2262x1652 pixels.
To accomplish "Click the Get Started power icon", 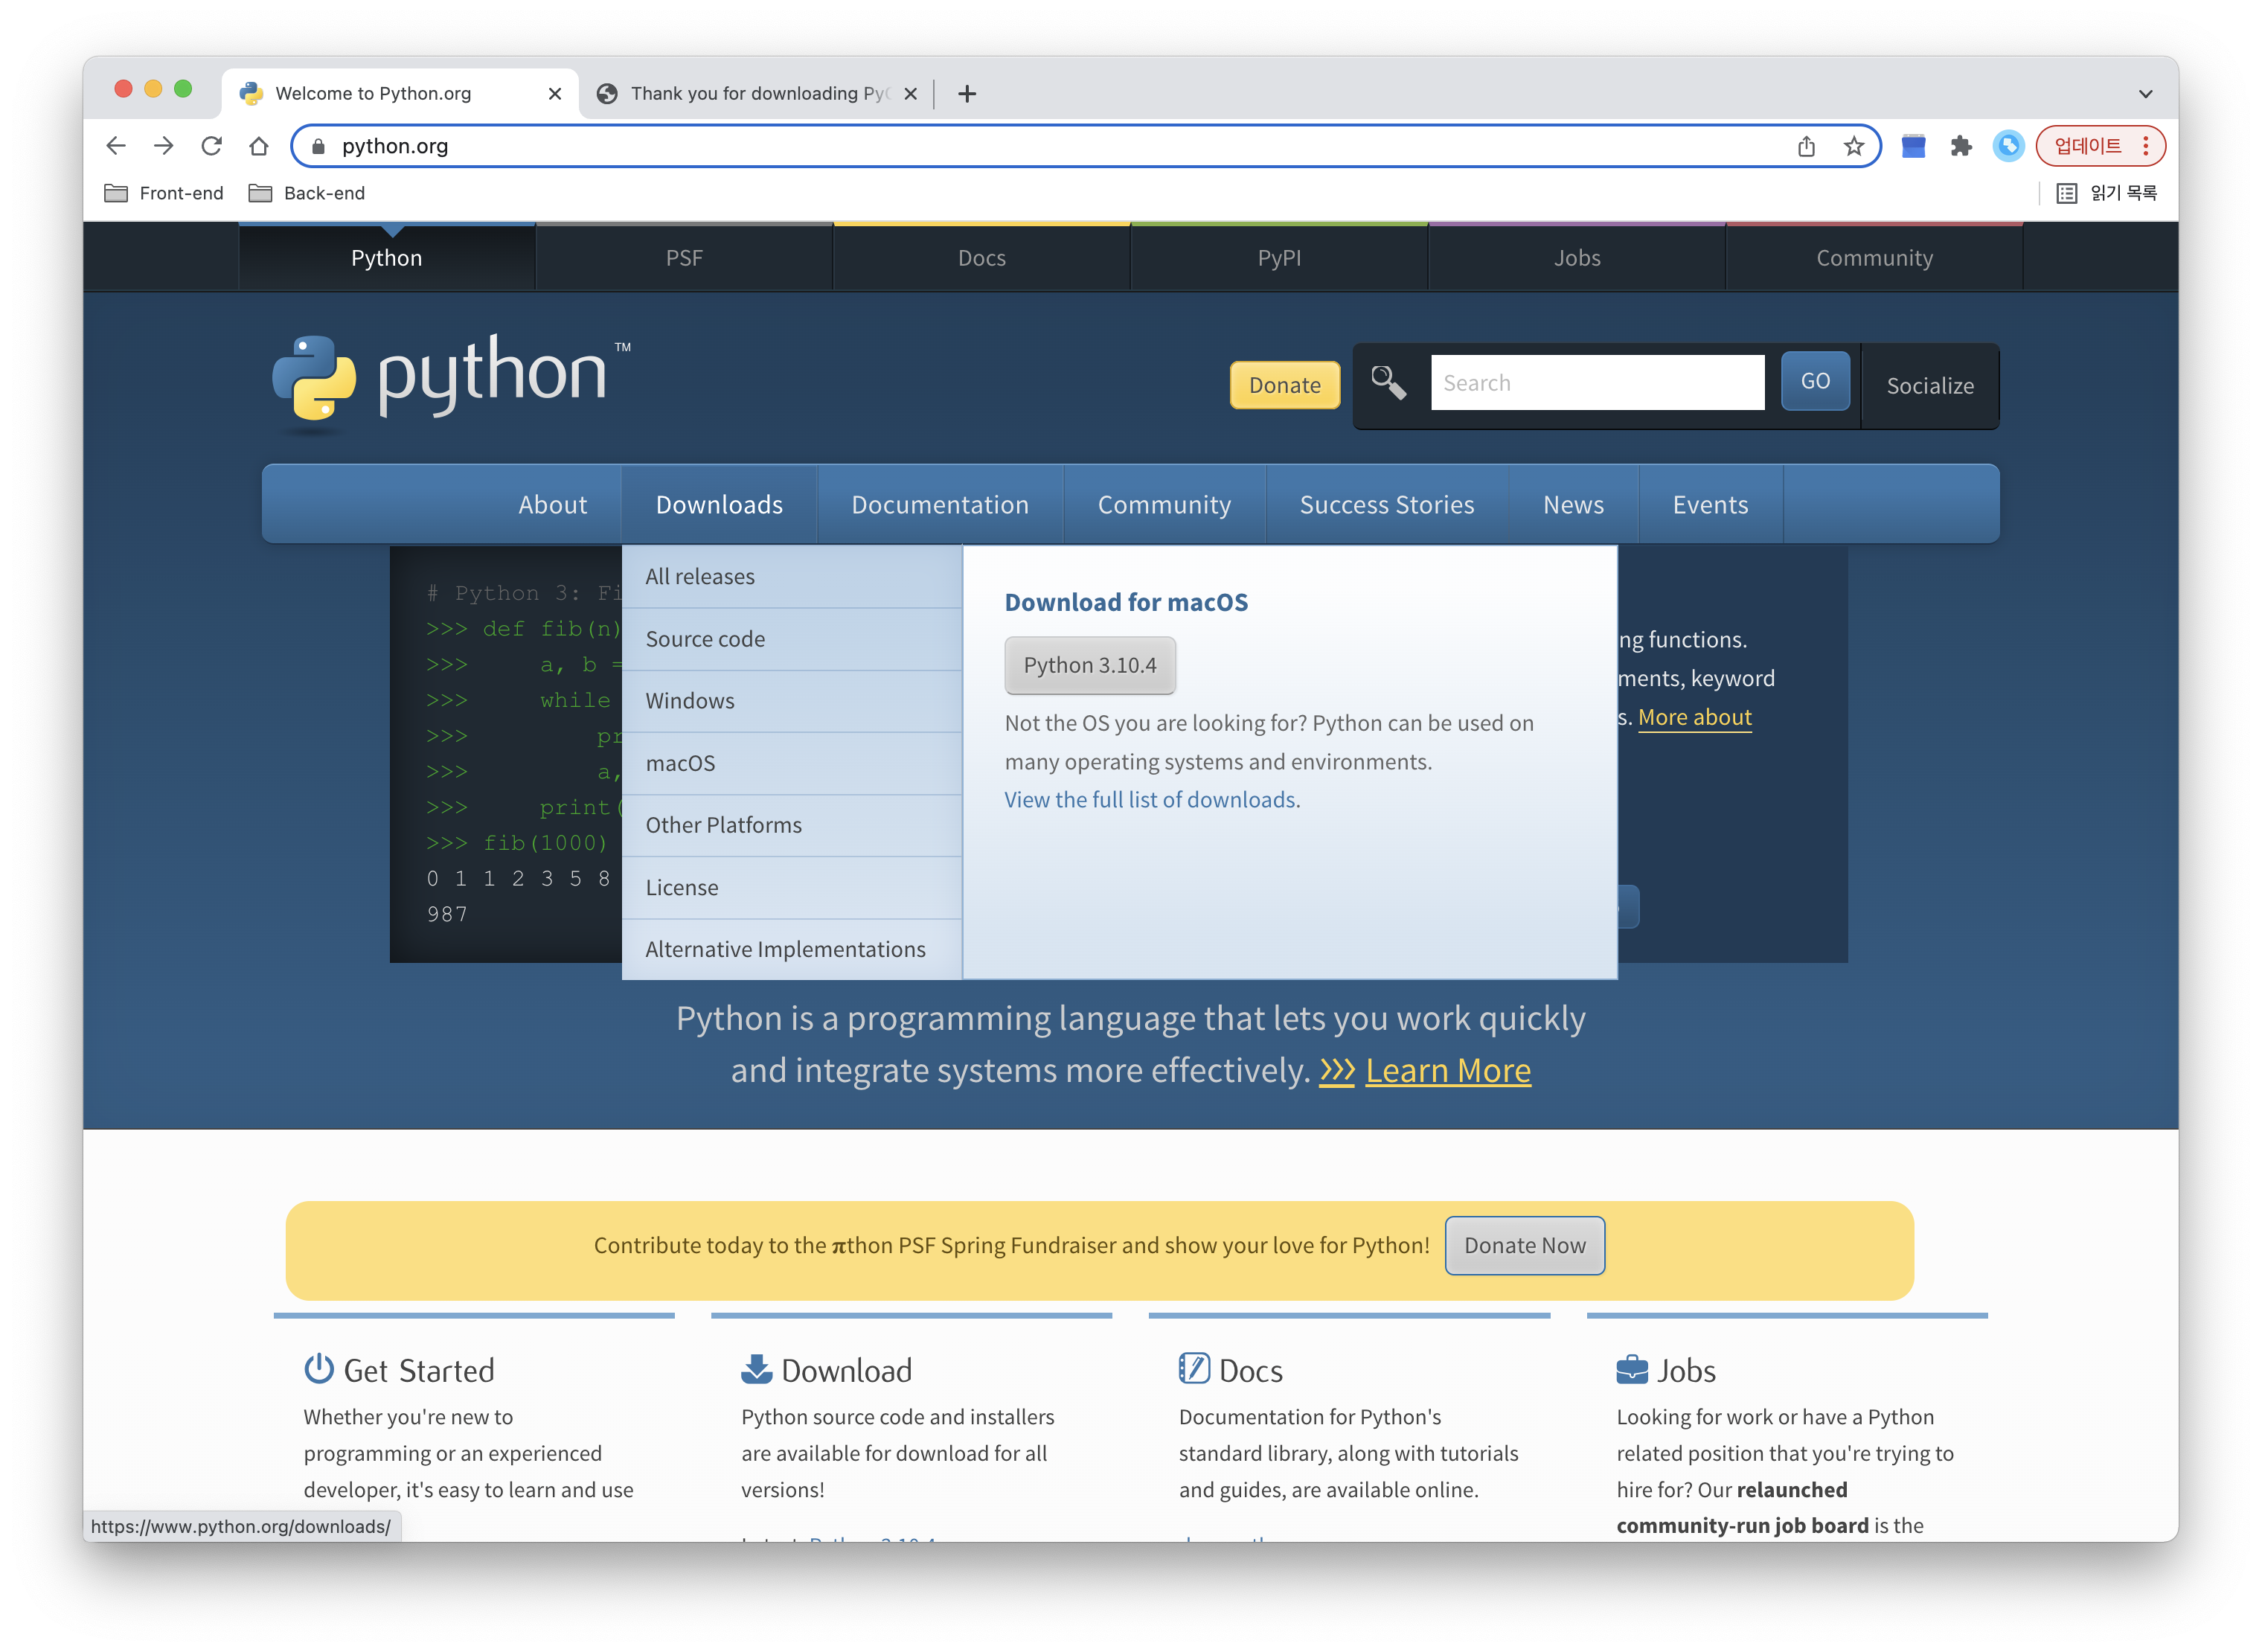I will tap(319, 1368).
